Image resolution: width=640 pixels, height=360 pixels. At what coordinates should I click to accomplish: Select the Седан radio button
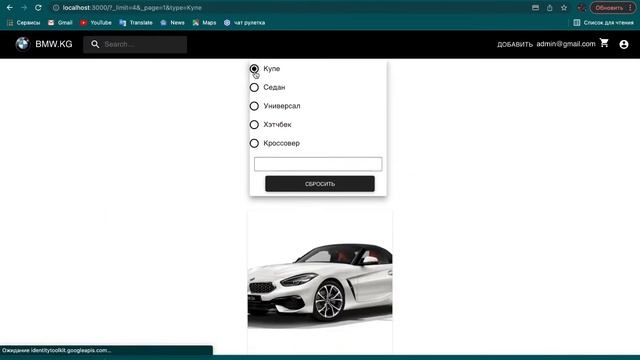click(x=254, y=87)
